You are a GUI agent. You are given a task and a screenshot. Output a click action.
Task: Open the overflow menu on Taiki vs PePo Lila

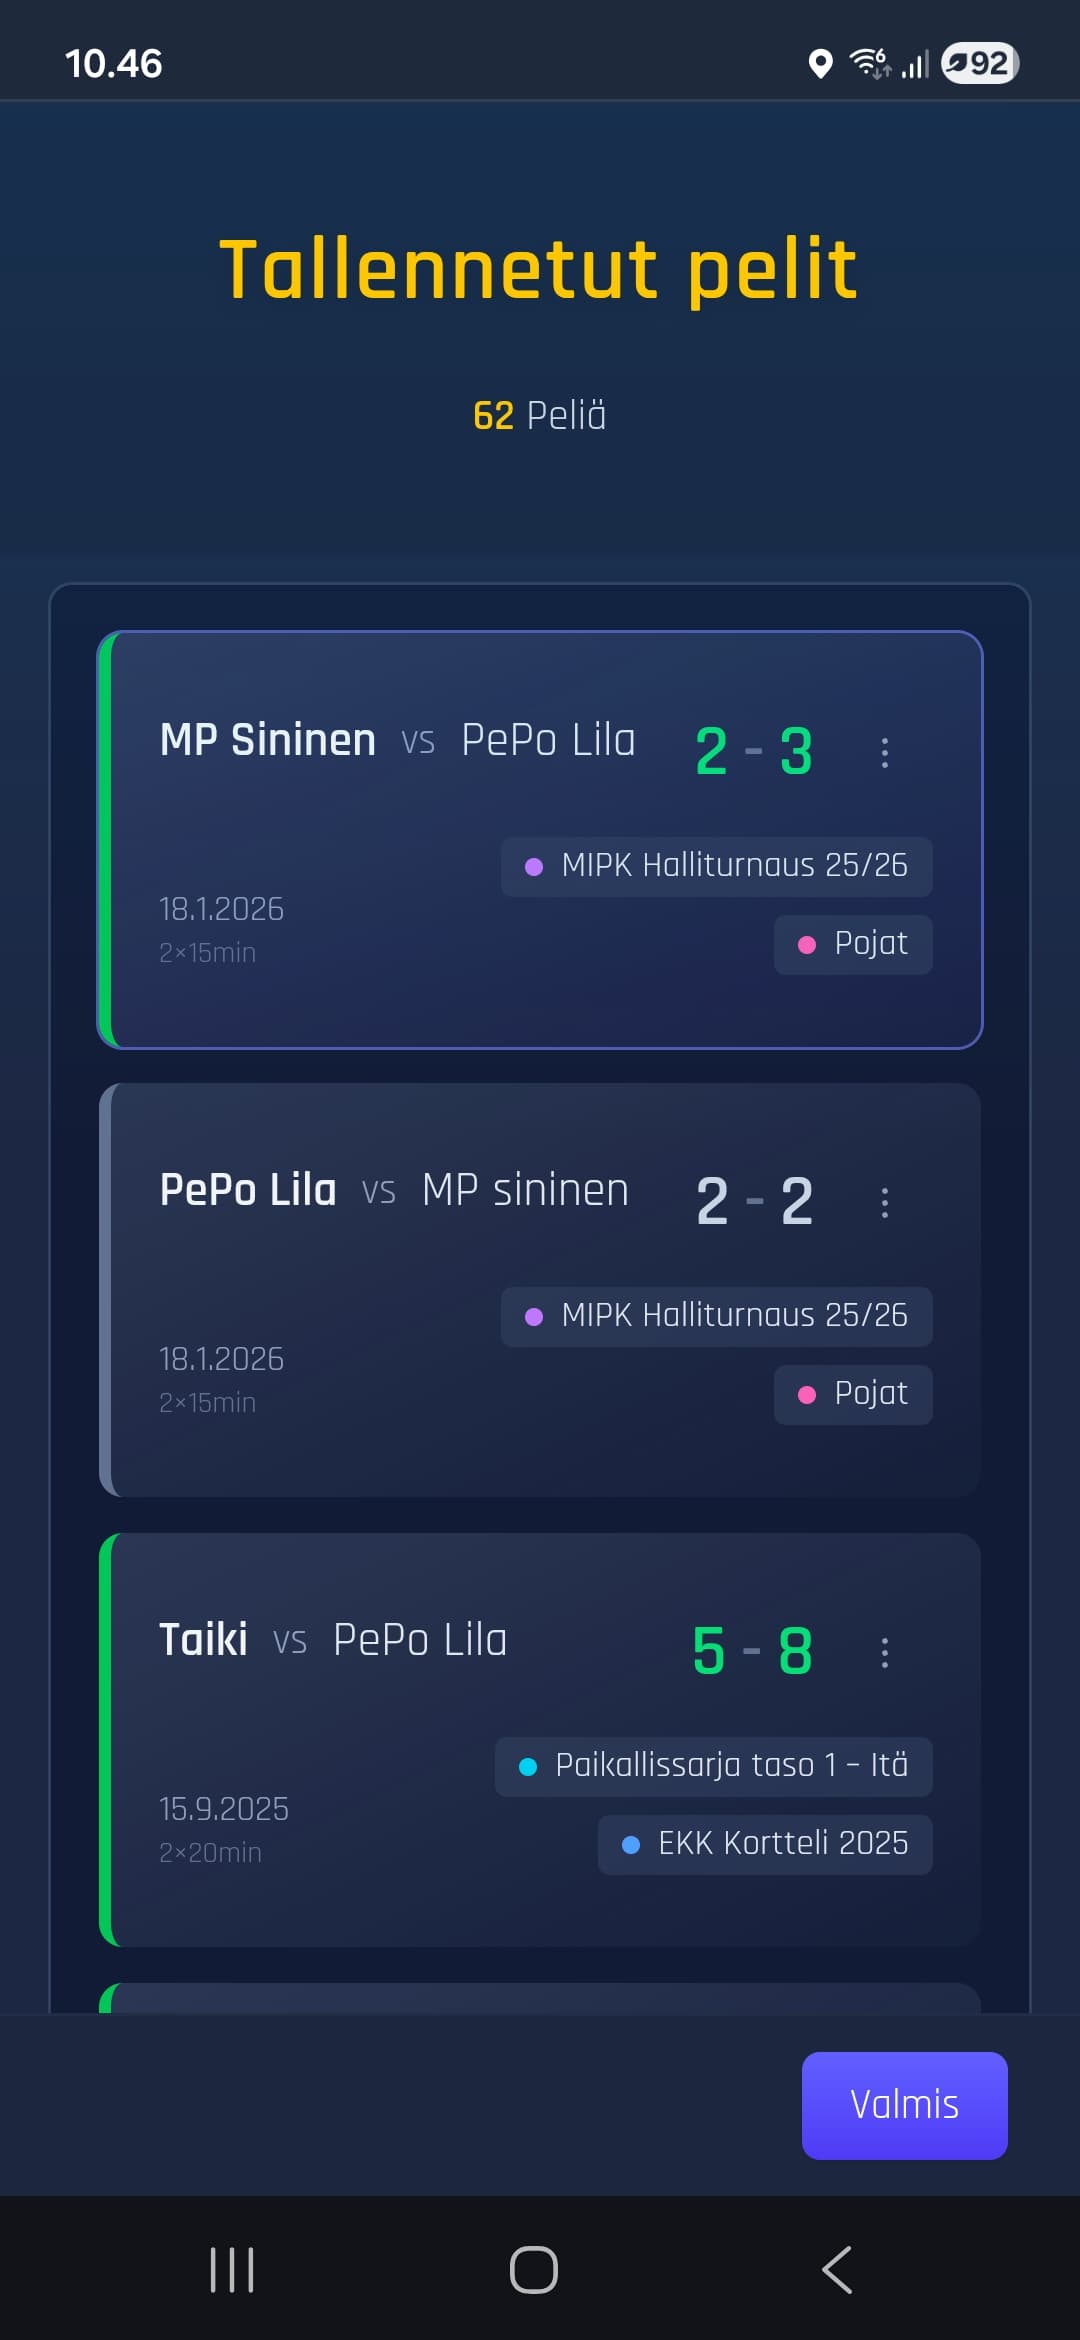pos(885,1652)
